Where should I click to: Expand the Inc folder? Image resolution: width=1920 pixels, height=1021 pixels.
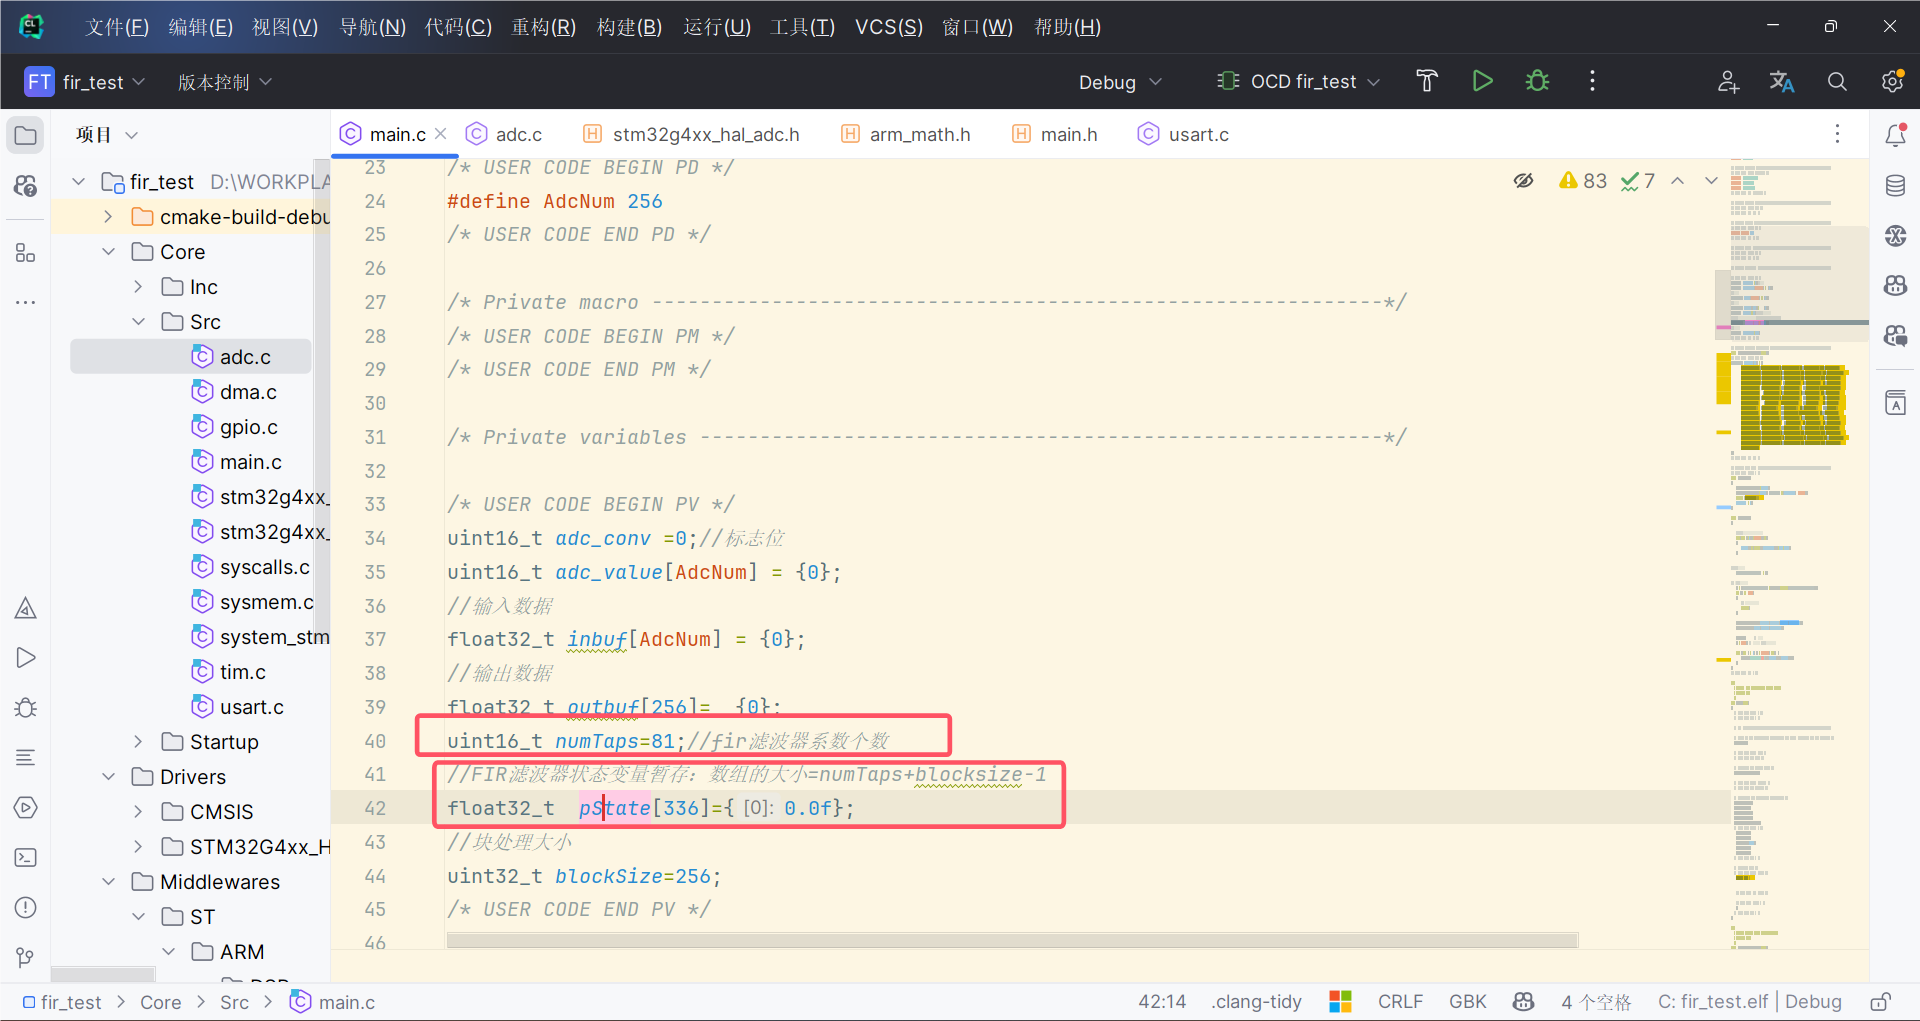pos(138,287)
